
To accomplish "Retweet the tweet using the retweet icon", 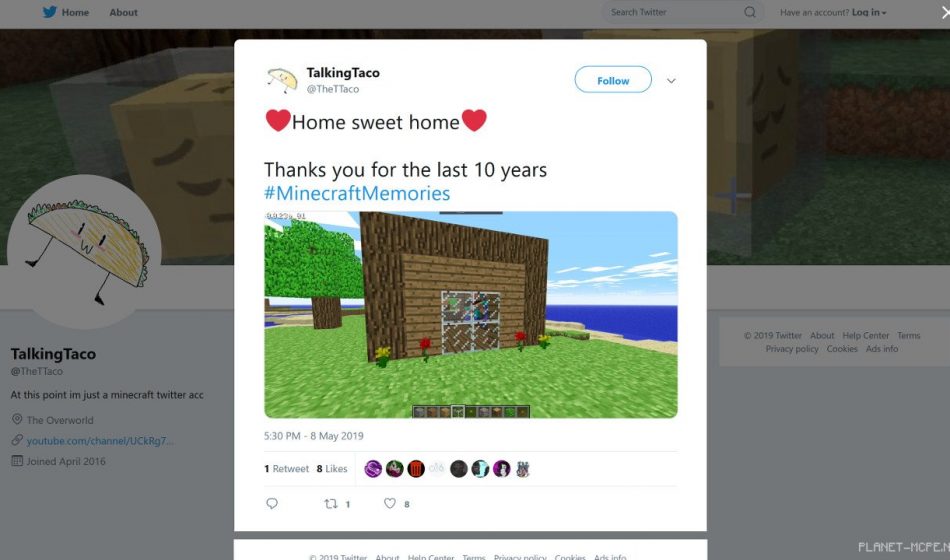I will pos(331,504).
